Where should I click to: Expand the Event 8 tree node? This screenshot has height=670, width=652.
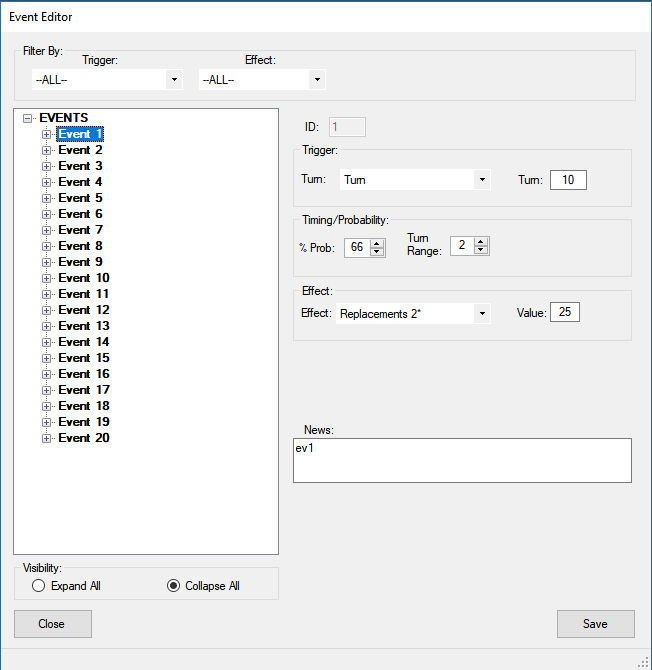point(46,246)
